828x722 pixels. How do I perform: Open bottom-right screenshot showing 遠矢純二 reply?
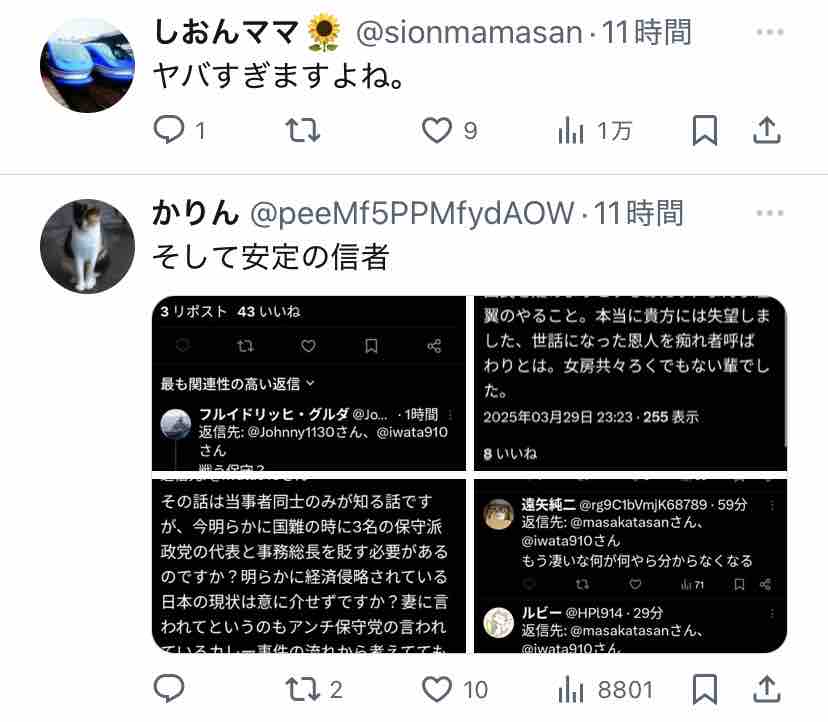pyautogui.click(x=631, y=566)
